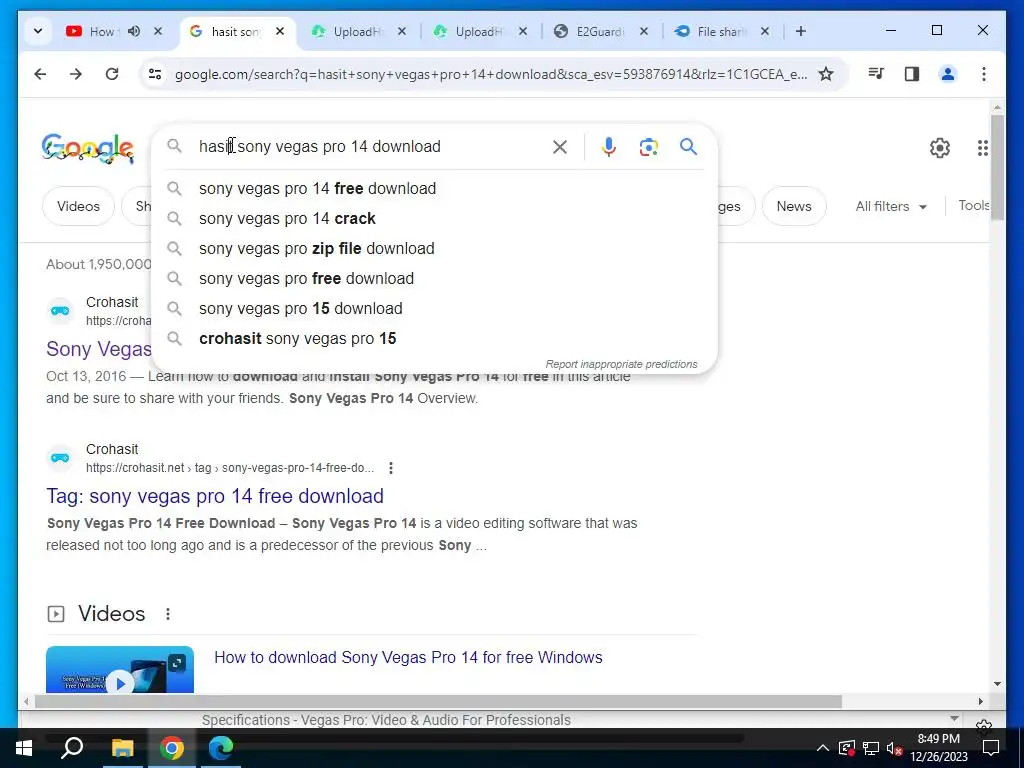Search by image with Google Lens icon

pos(648,147)
